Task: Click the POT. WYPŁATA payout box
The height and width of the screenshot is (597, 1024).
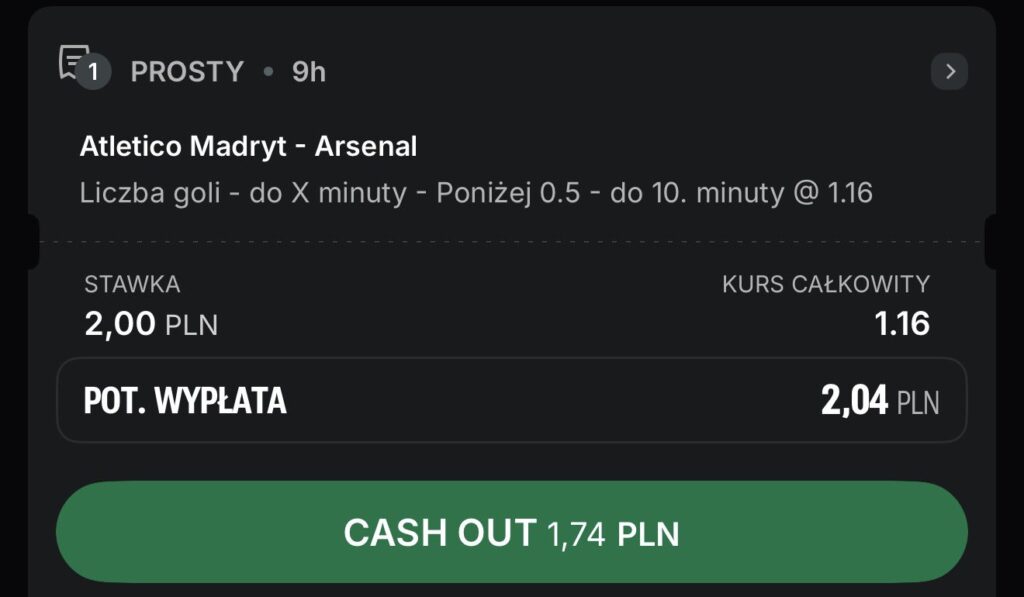Action: click(511, 400)
